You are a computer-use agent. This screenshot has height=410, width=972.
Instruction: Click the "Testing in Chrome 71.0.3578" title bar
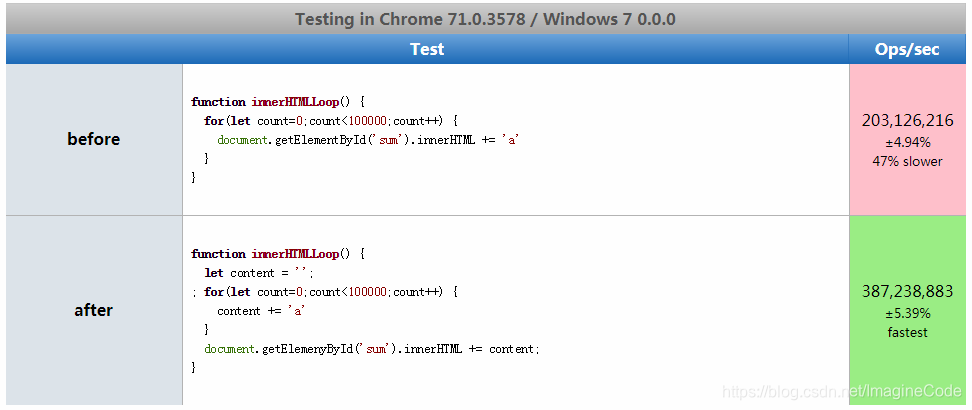coord(486,19)
